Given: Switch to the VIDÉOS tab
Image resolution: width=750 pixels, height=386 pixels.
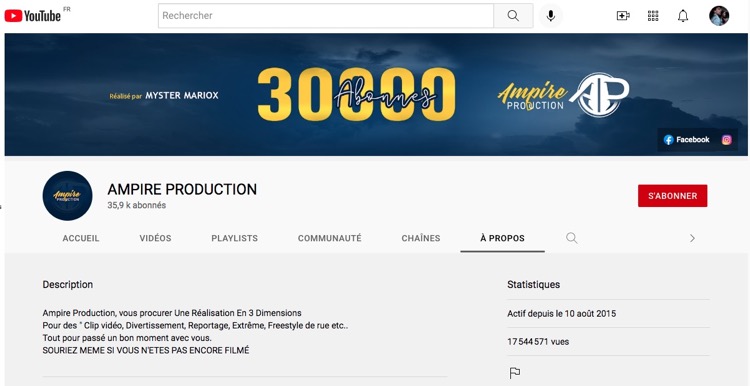Looking at the screenshot, I should [155, 238].
